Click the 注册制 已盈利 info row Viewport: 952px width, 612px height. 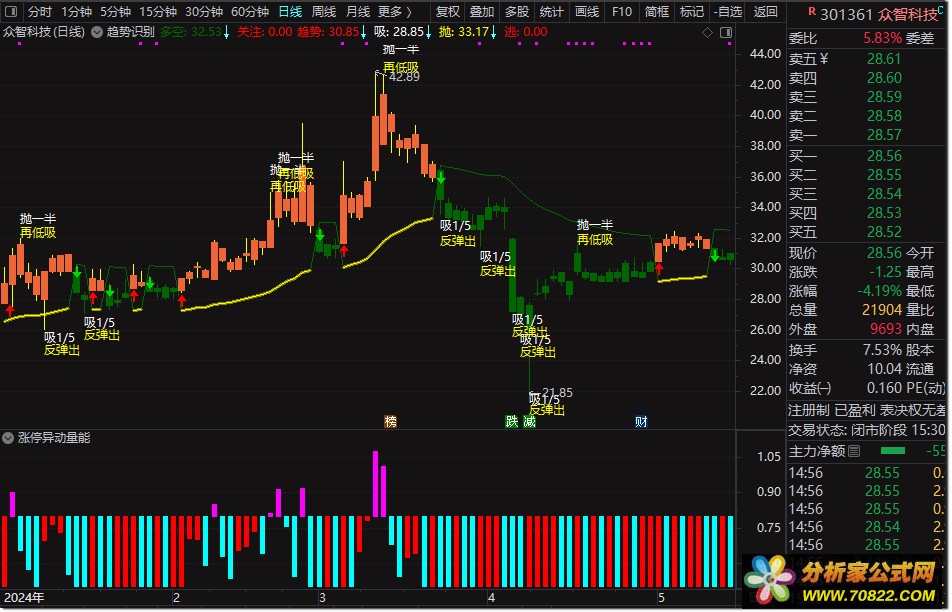[x=866, y=410]
